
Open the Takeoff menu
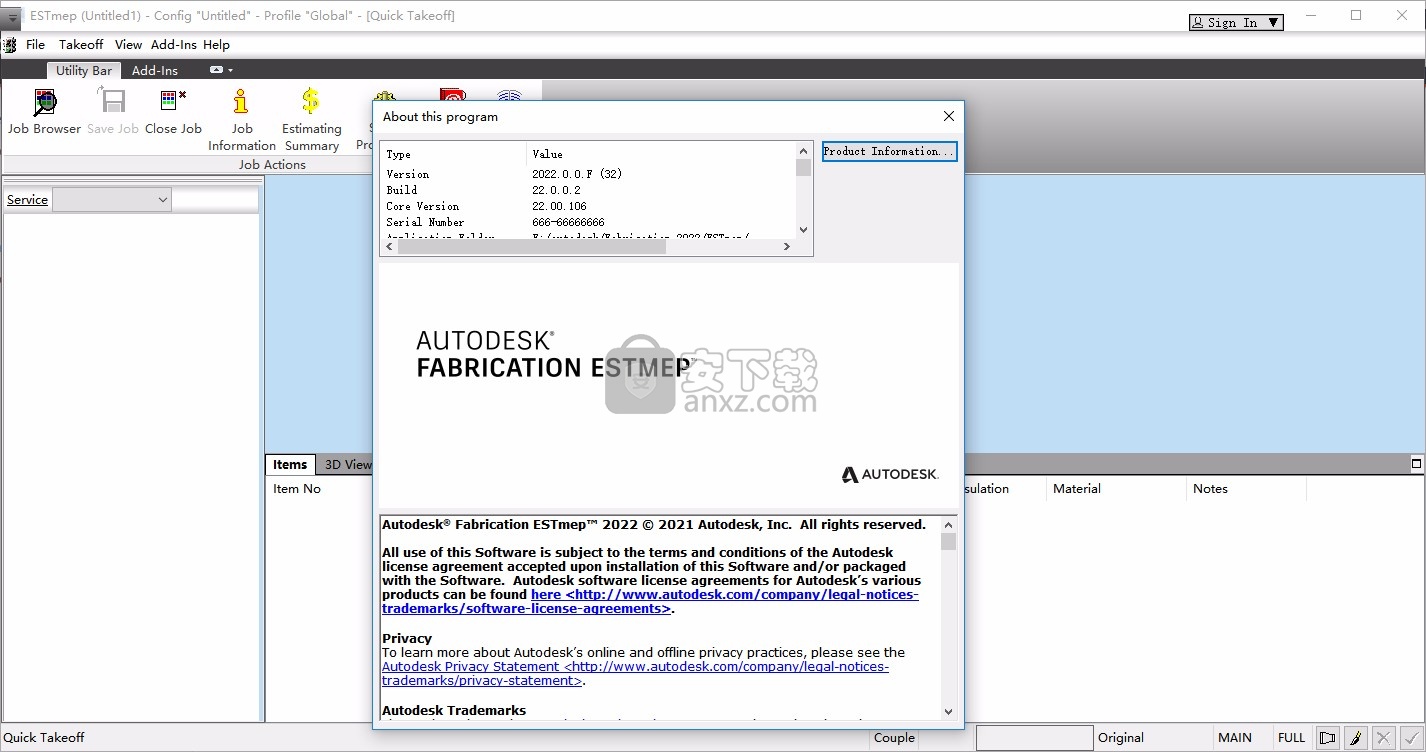81,45
